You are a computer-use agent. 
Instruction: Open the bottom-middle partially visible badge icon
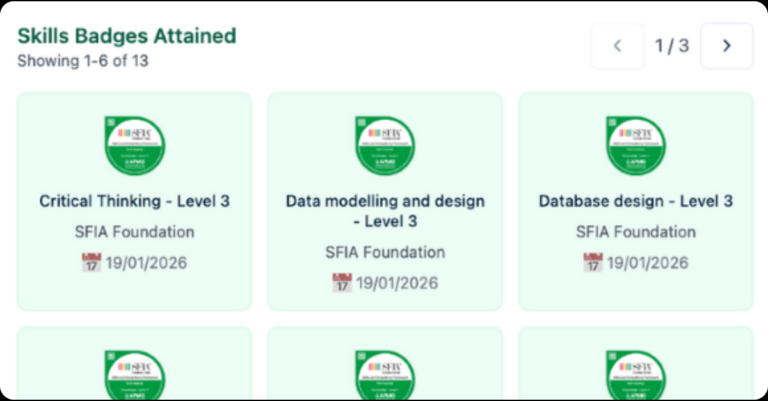[x=385, y=375]
